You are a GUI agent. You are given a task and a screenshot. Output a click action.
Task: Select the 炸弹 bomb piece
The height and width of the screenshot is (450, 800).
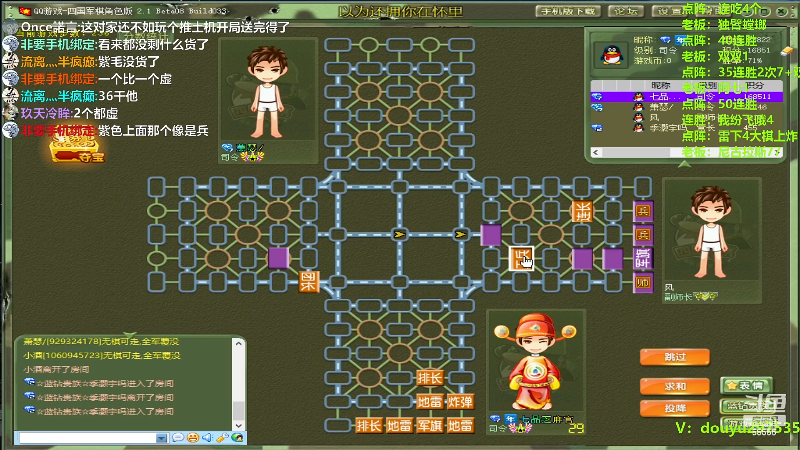point(460,402)
